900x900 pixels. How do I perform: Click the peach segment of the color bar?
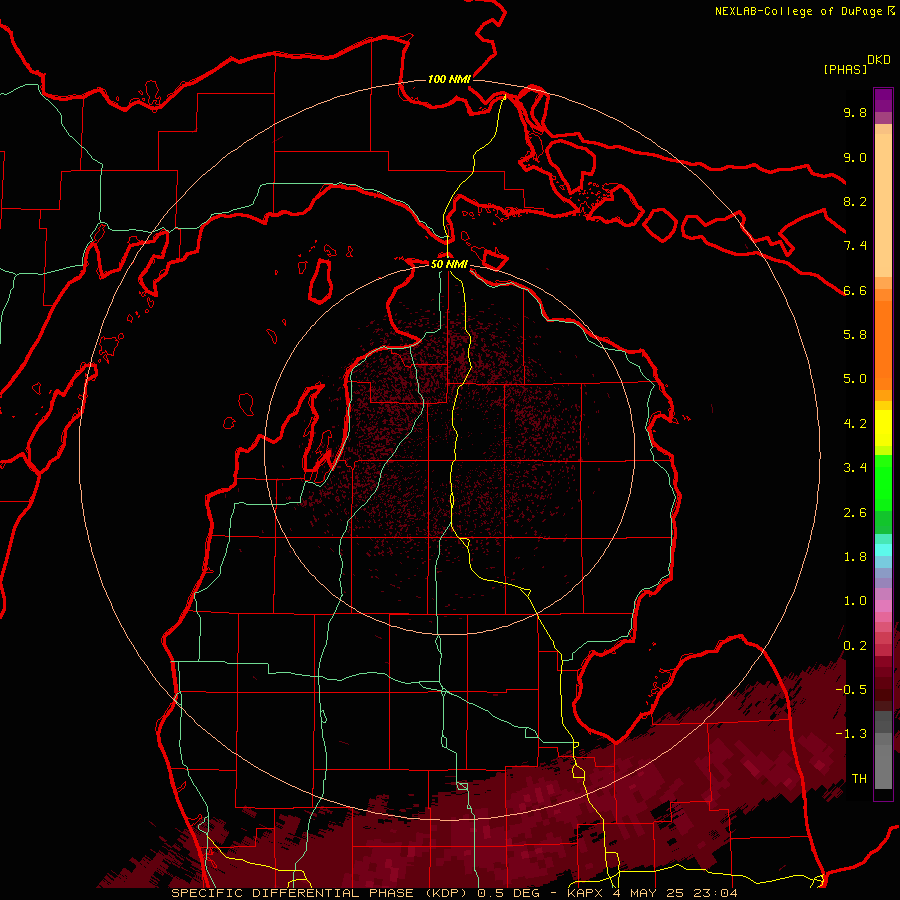[x=883, y=201]
